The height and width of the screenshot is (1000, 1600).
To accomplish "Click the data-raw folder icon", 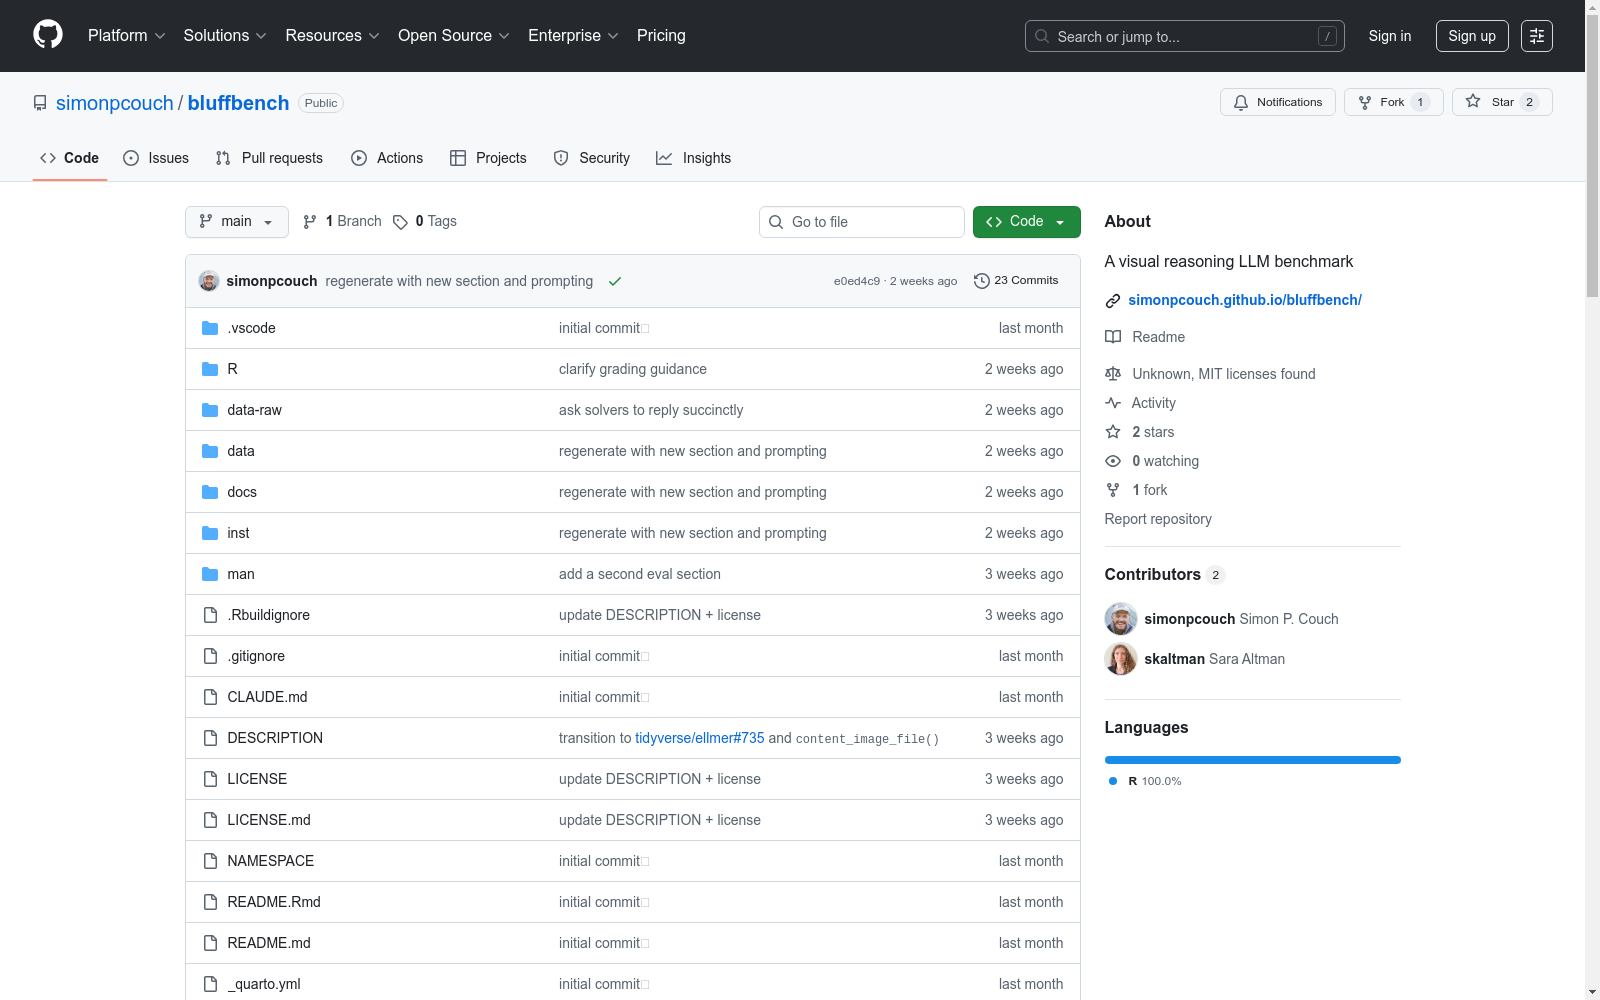I will tap(210, 410).
